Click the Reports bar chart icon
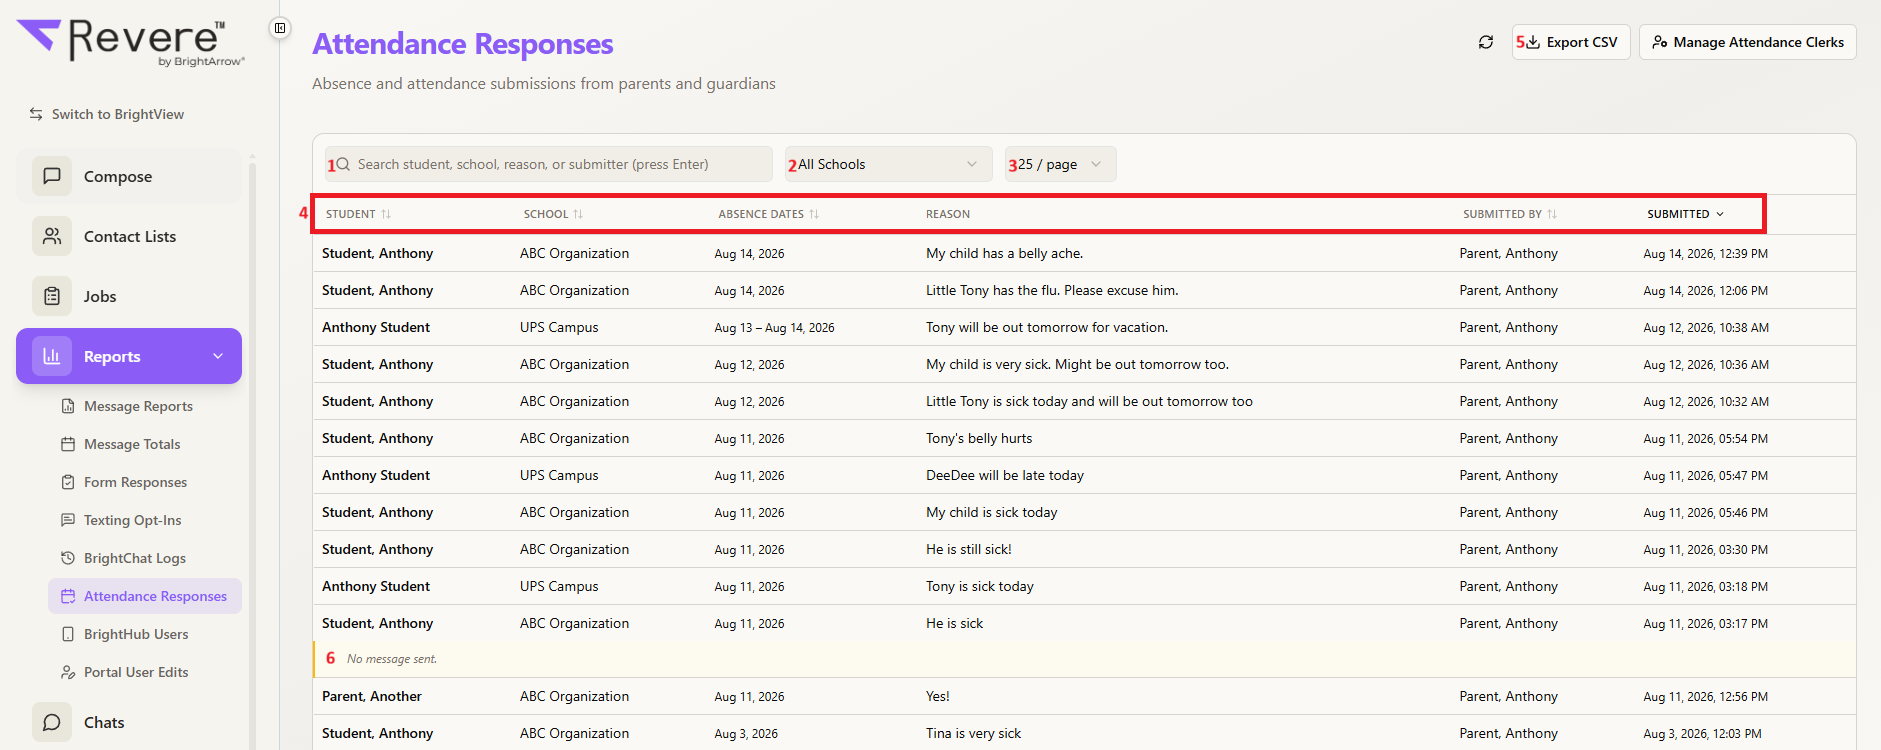 [x=52, y=356]
